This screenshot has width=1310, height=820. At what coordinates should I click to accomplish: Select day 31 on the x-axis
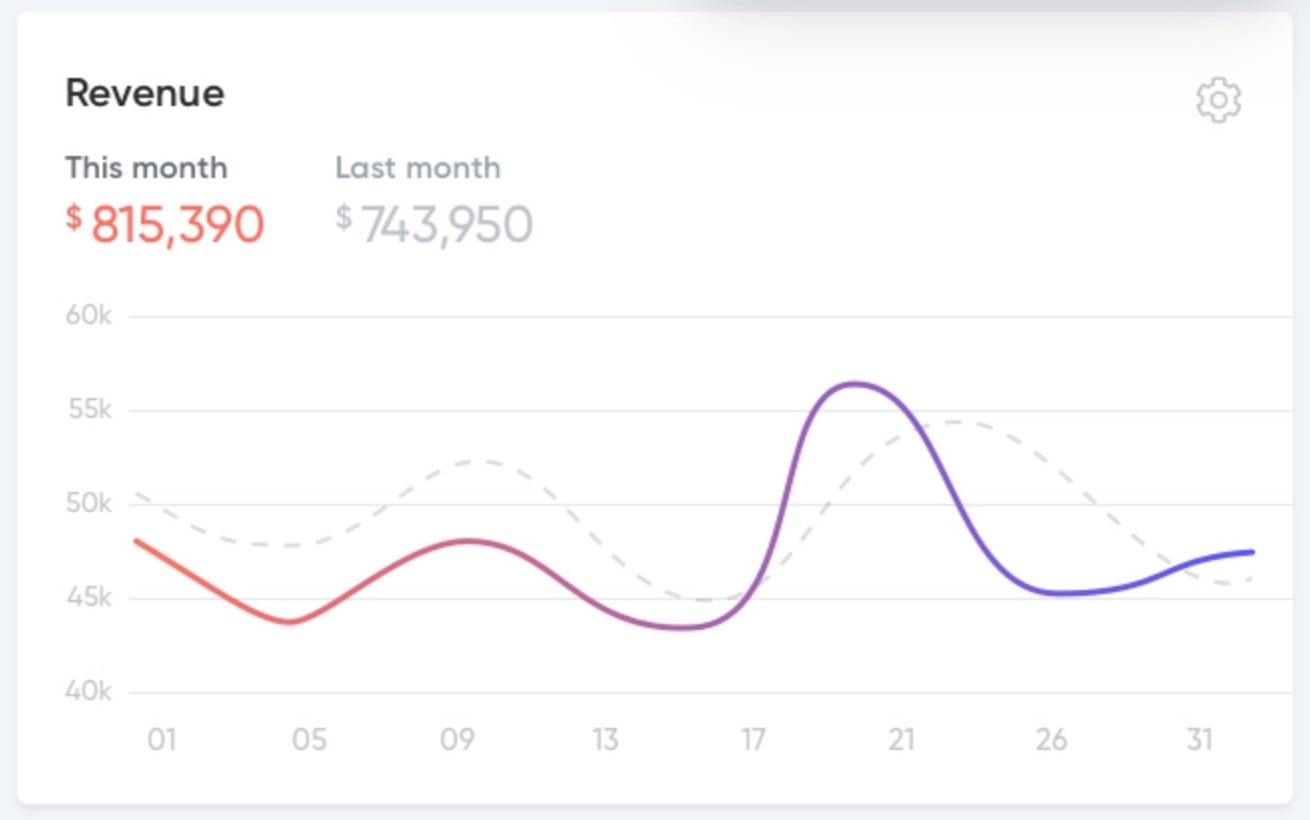point(1199,740)
